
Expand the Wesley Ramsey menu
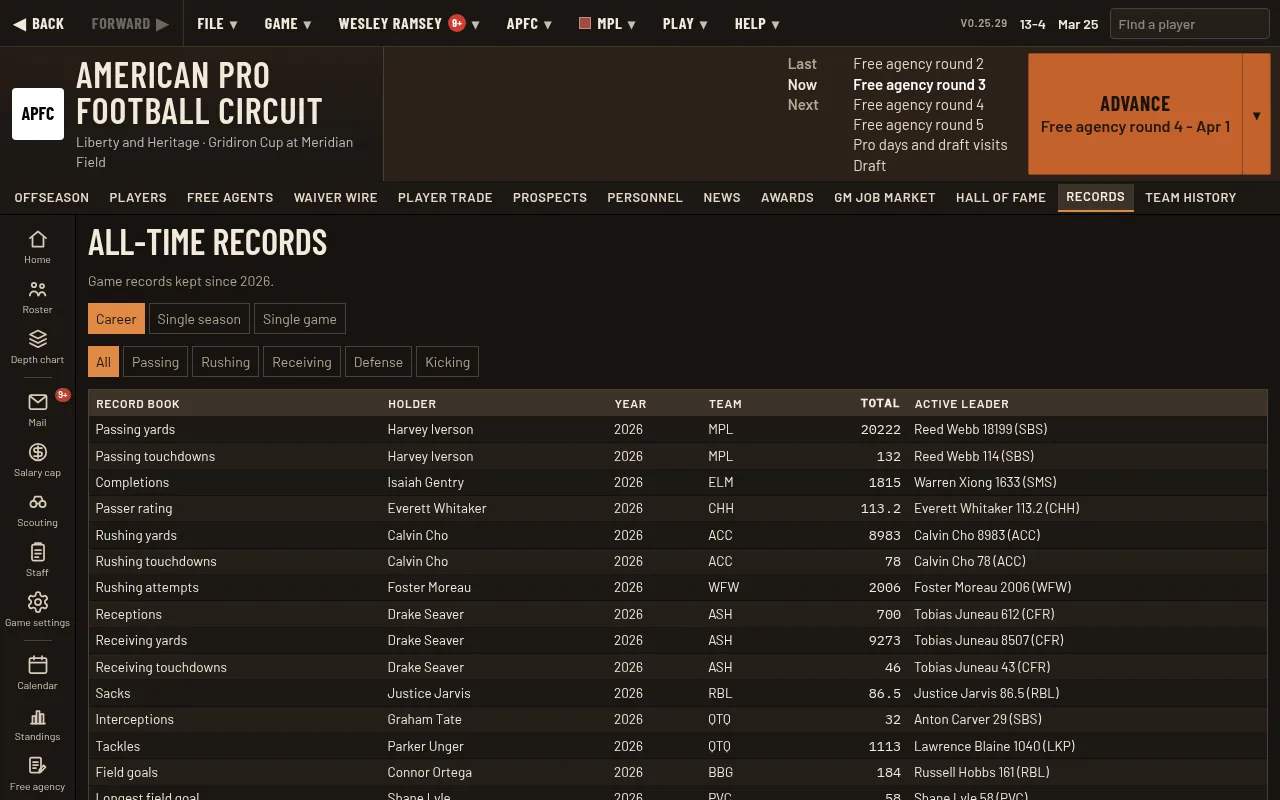point(409,24)
